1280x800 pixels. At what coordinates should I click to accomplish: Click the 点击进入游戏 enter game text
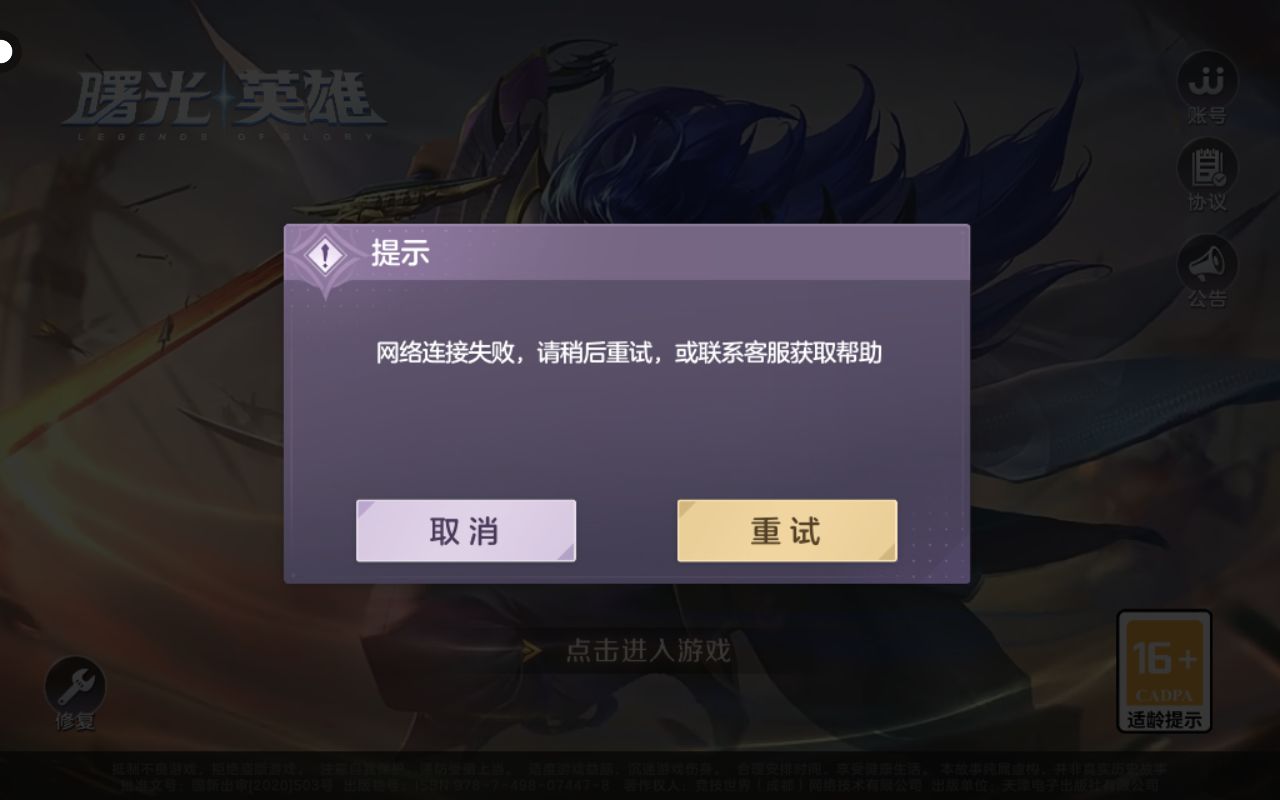point(648,651)
